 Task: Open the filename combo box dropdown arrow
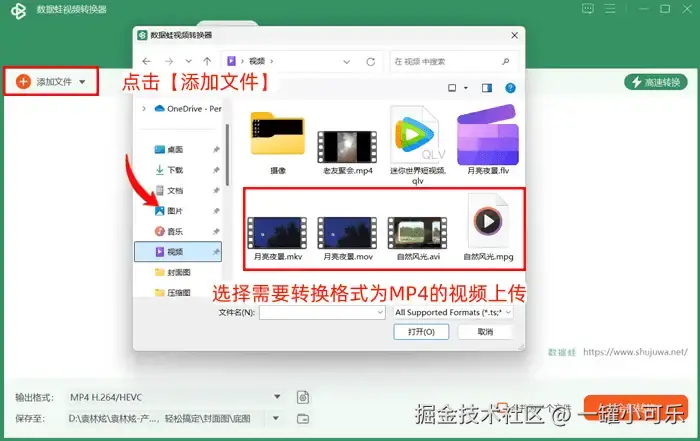380,312
